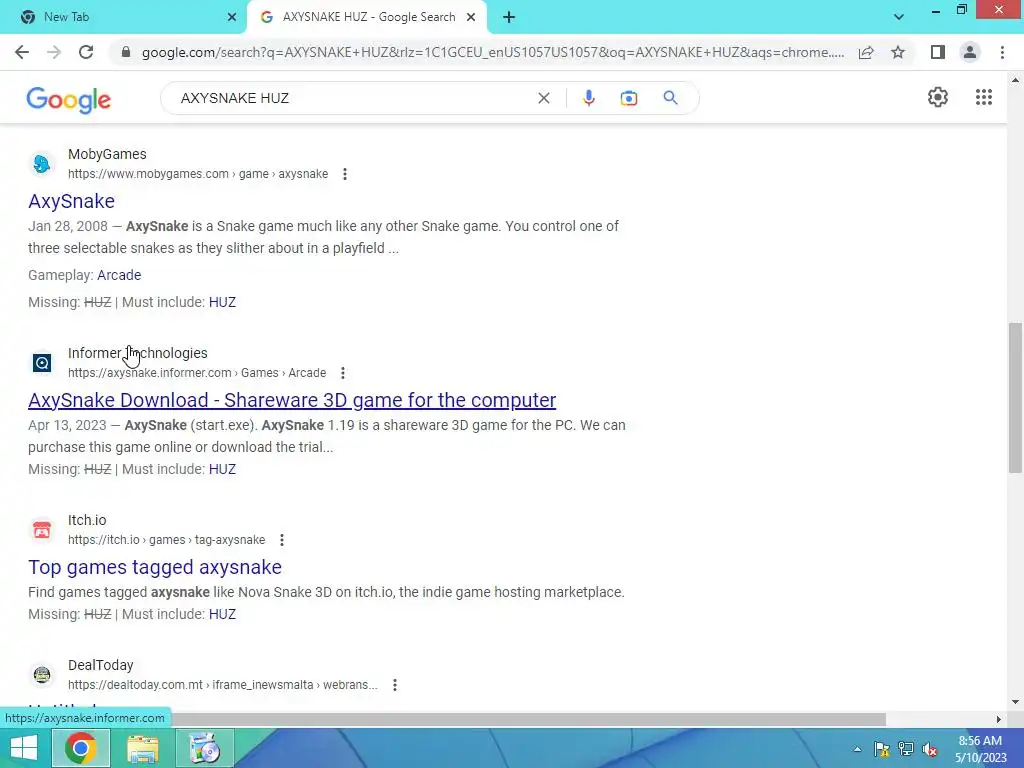Click the Itch.io site favicon
This screenshot has width=1024, height=768.
click(x=42, y=530)
